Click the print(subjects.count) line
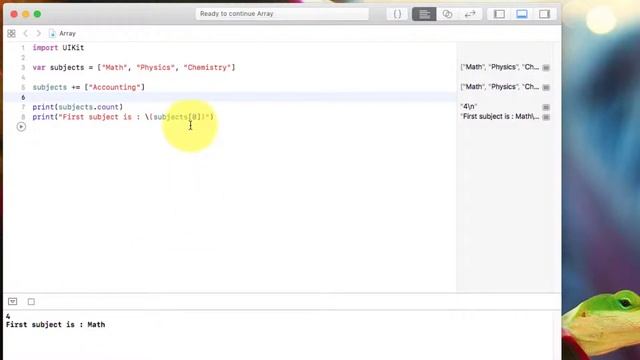This screenshot has width=640, height=360. (x=78, y=107)
